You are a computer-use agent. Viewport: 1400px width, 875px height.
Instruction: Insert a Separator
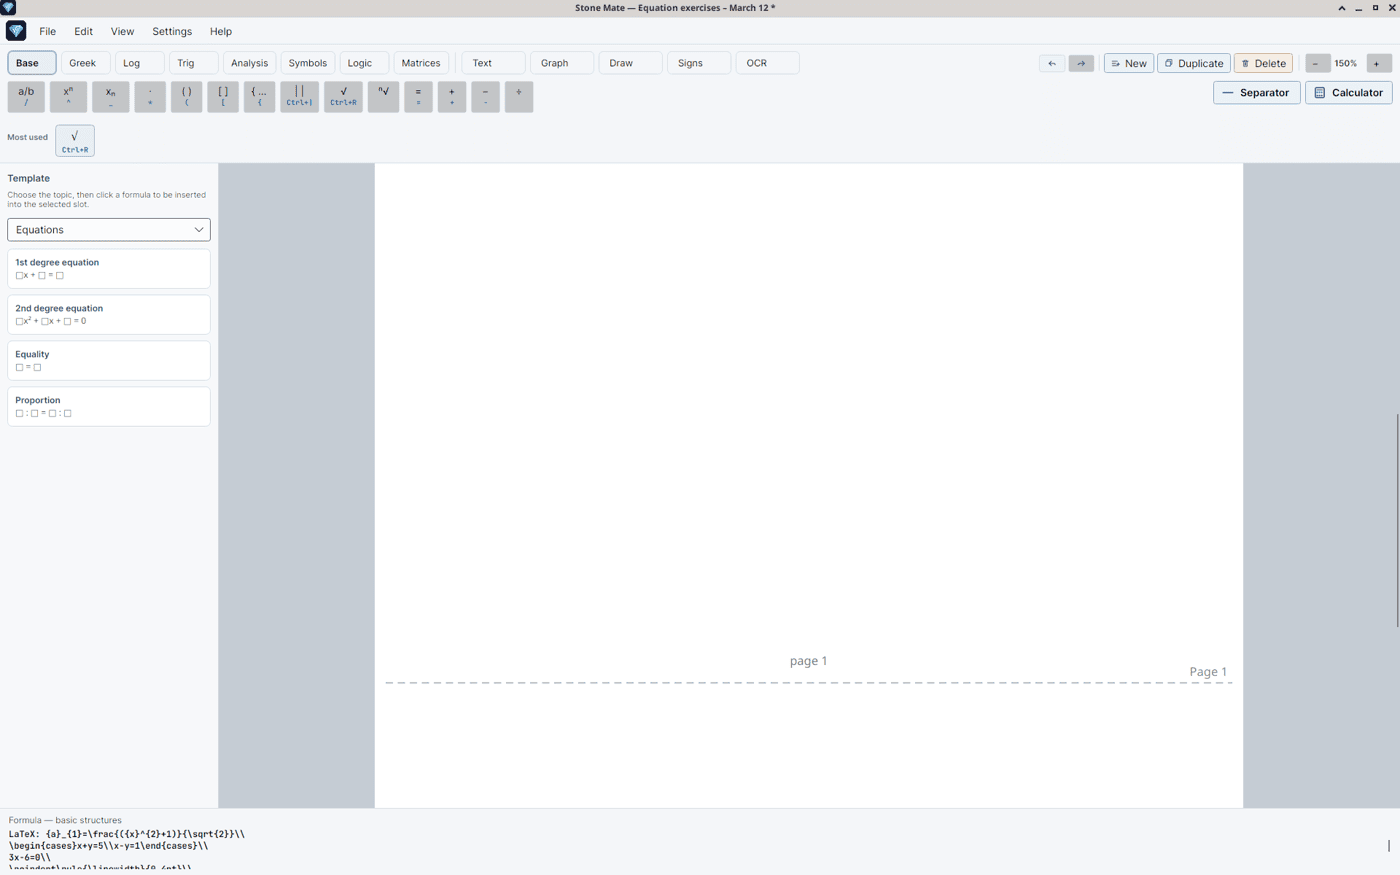(1257, 93)
